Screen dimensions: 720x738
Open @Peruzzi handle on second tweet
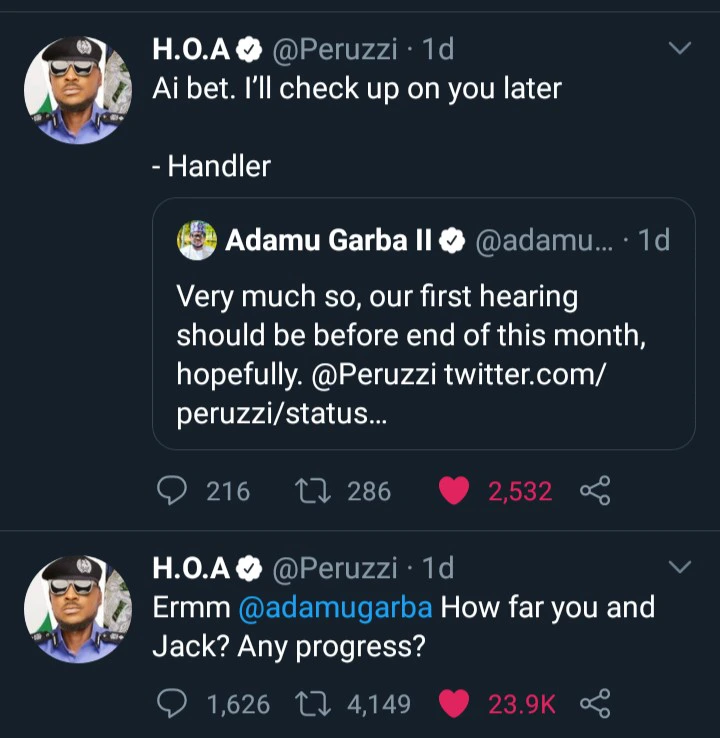[334, 568]
